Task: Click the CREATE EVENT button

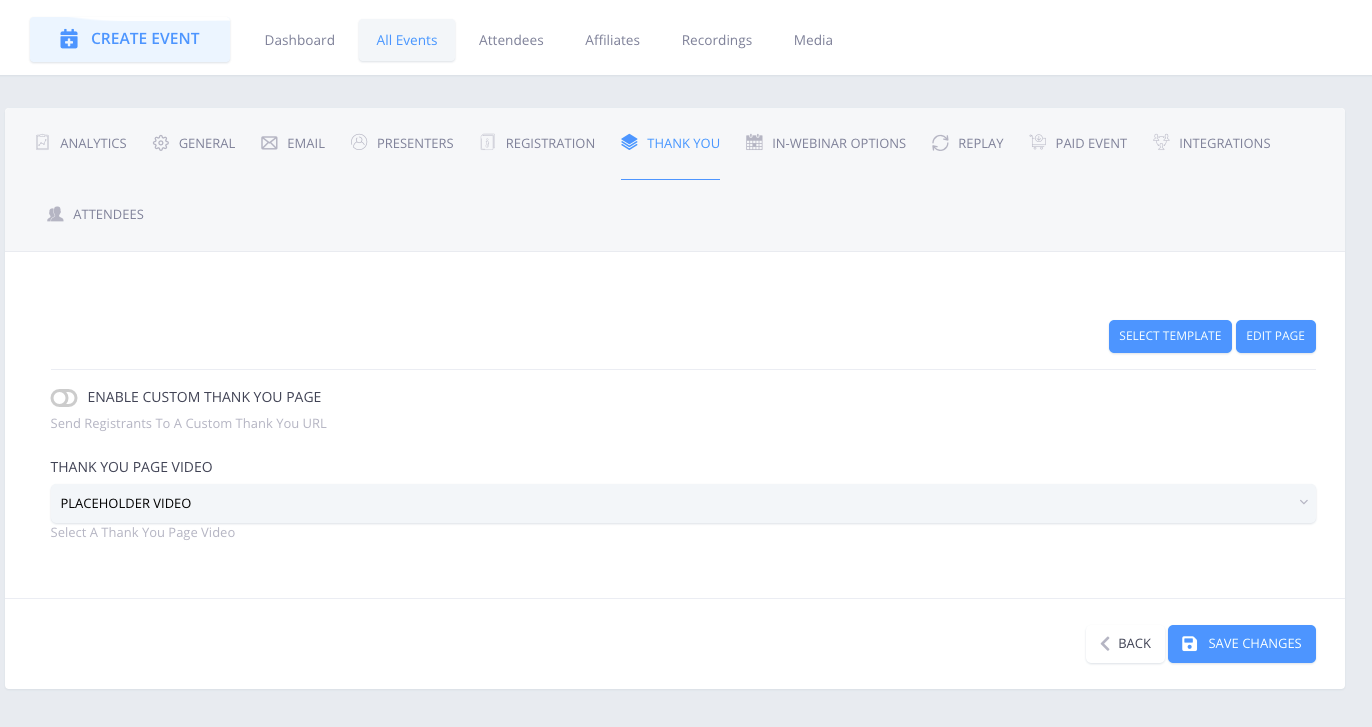Action: 130,39
